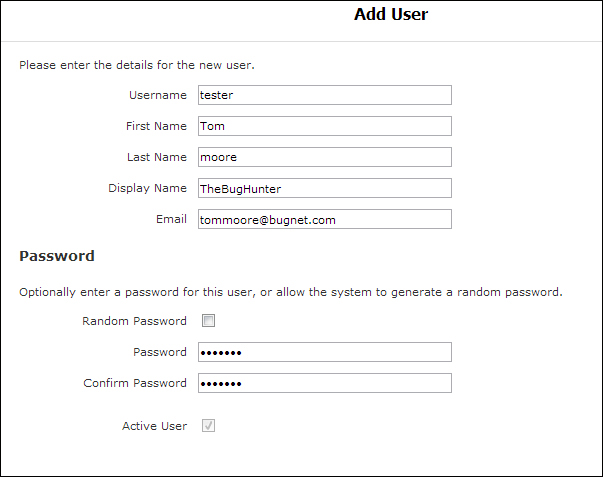This screenshot has width=603, height=477.
Task: Click the "Active User" label text
Action: click(x=154, y=426)
